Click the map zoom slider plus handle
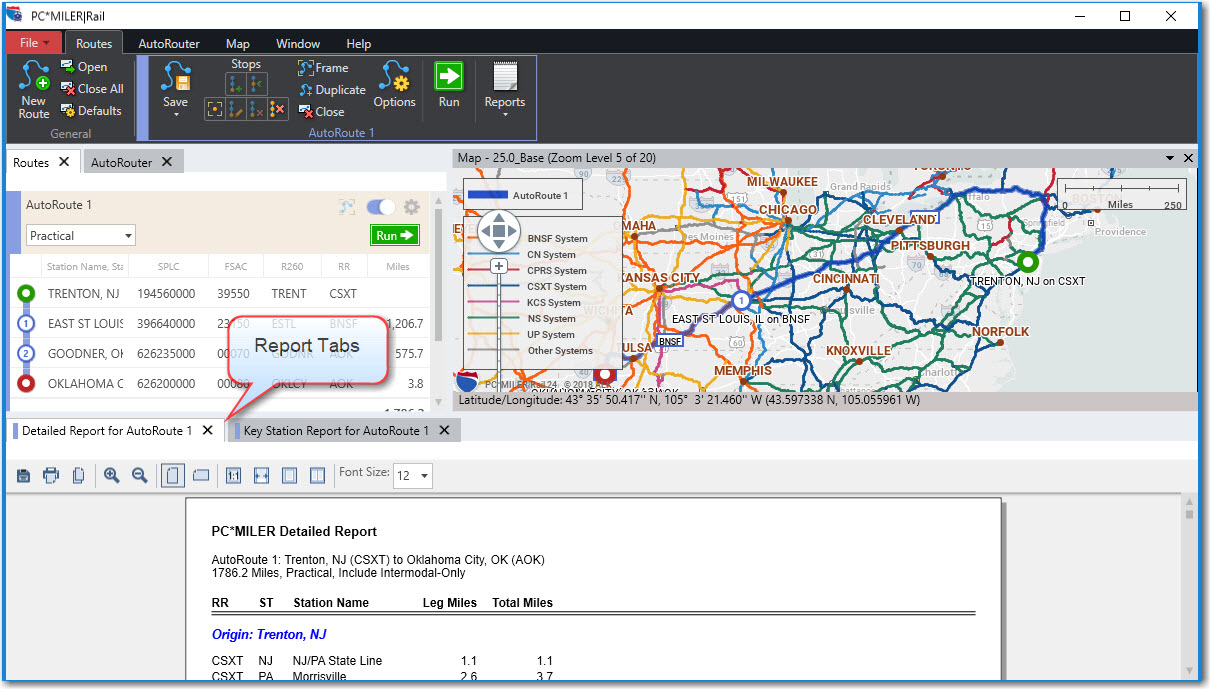Screen dimensions: 1210x689 coord(498,266)
